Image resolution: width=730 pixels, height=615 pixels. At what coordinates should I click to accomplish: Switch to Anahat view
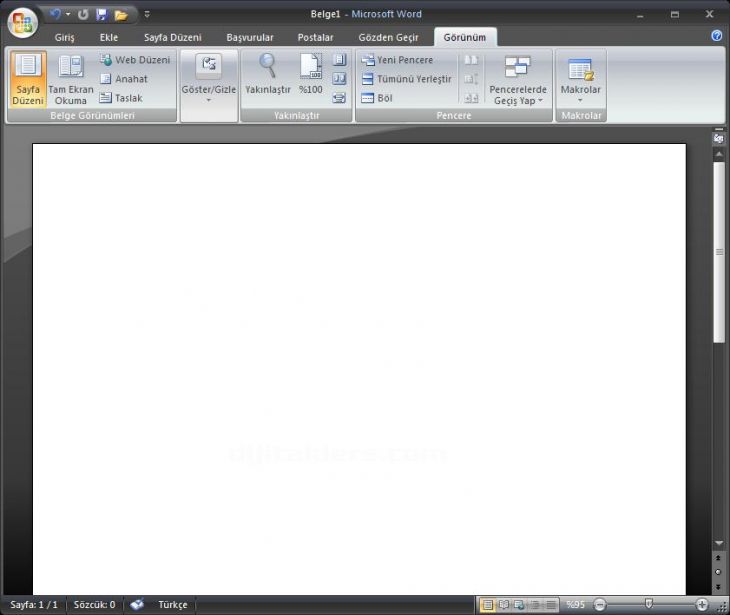(124, 79)
